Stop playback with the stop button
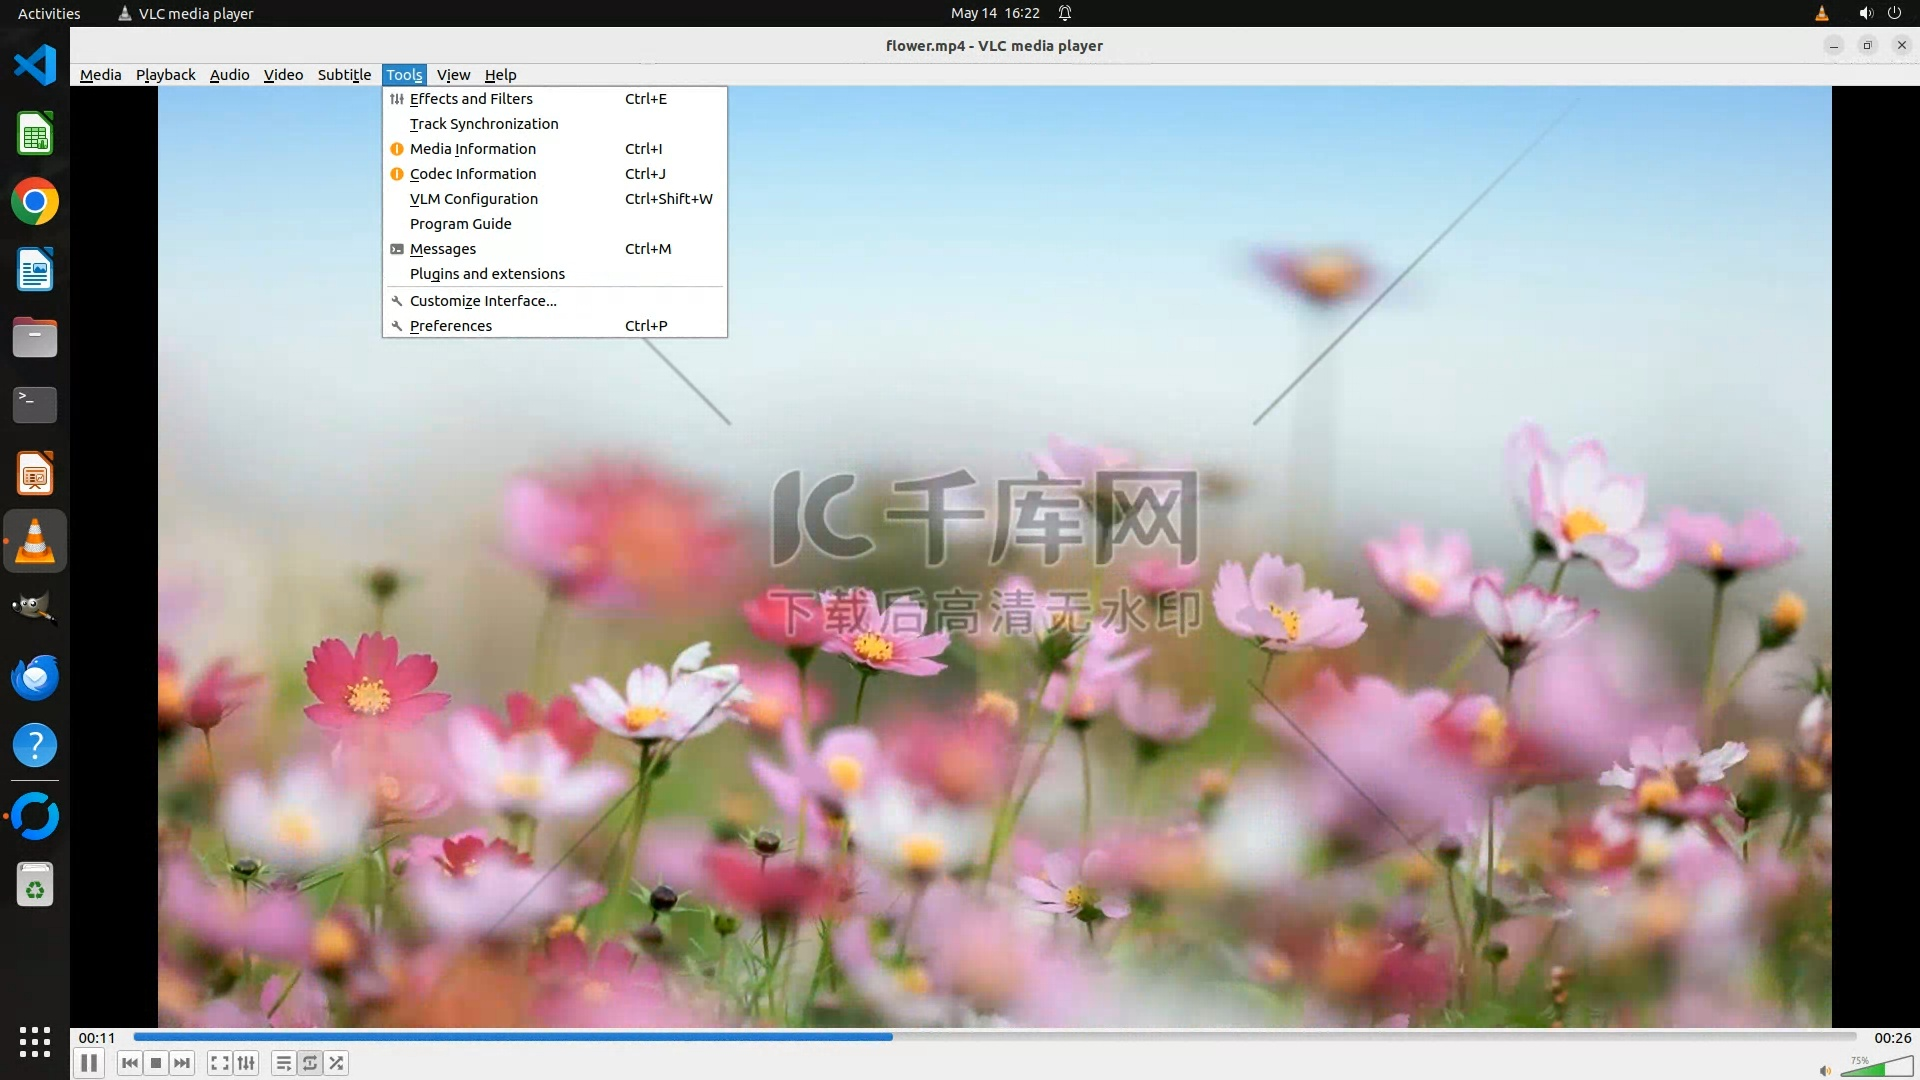The height and width of the screenshot is (1080, 1920). [156, 1063]
